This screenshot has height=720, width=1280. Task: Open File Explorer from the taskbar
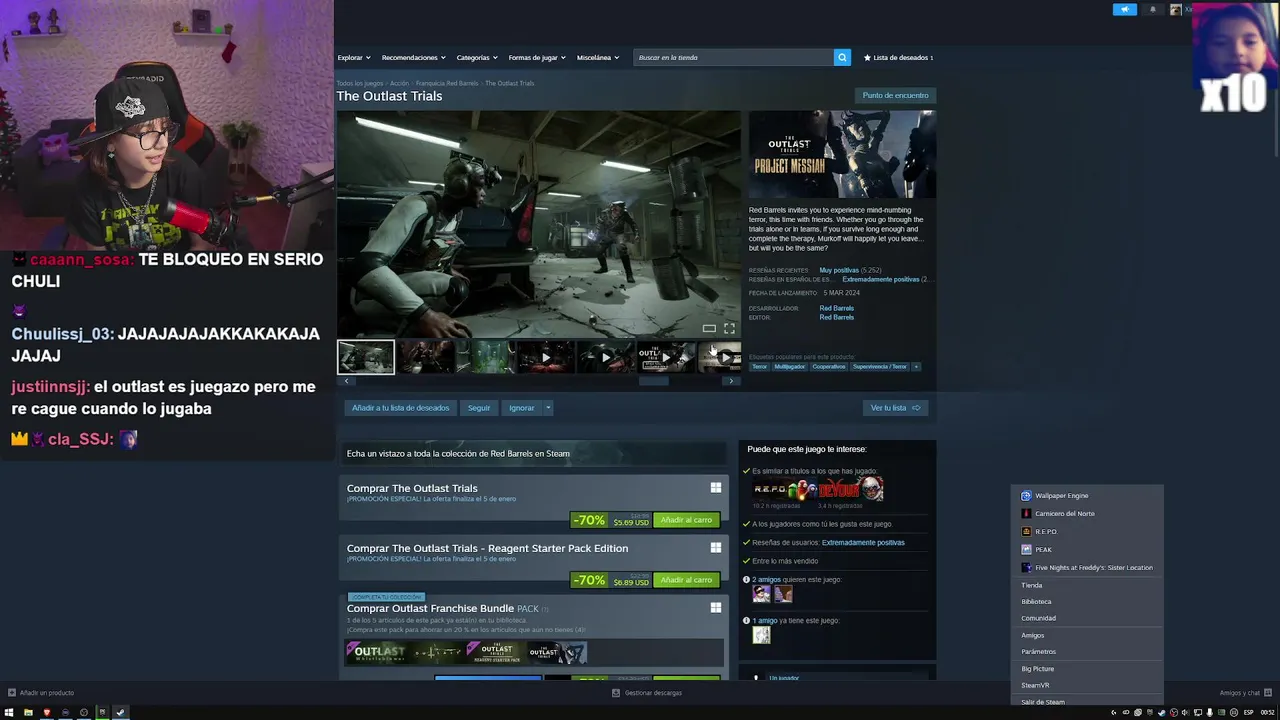tap(28, 713)
